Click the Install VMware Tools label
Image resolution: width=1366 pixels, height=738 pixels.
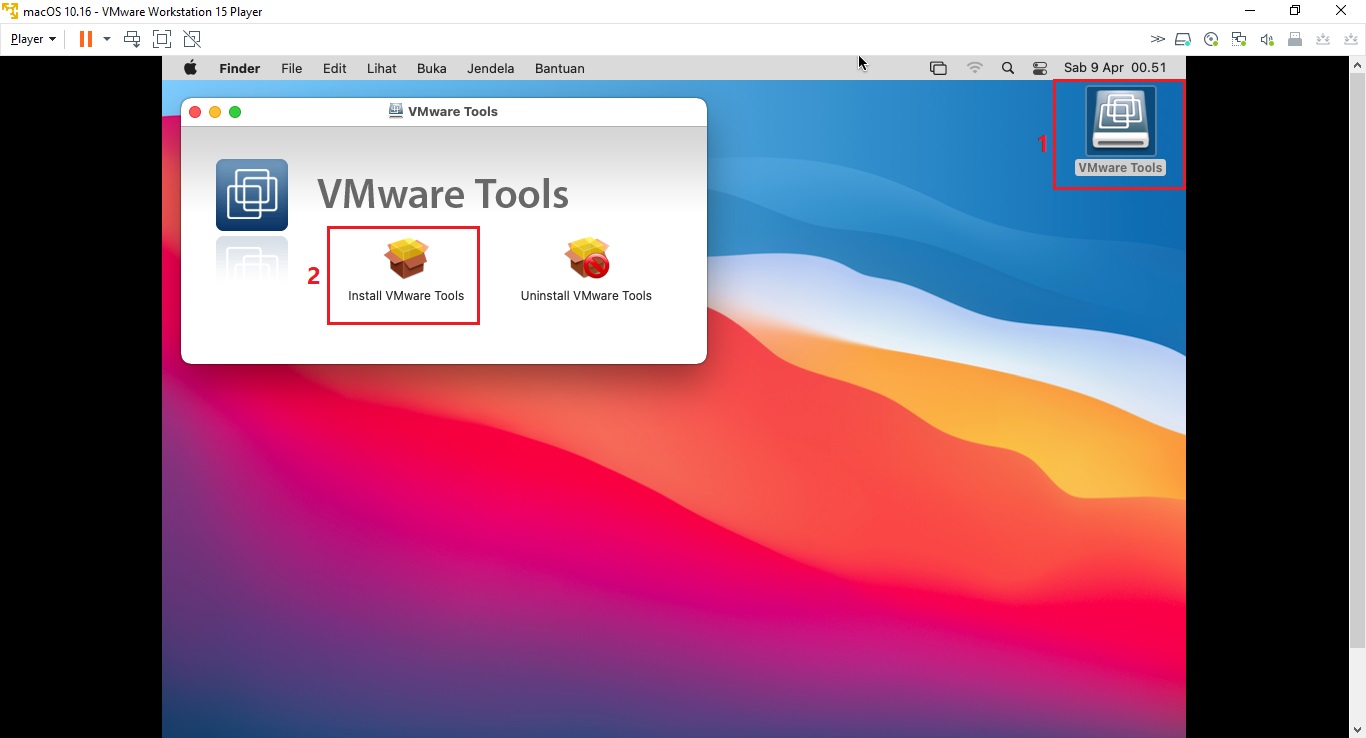406,296
